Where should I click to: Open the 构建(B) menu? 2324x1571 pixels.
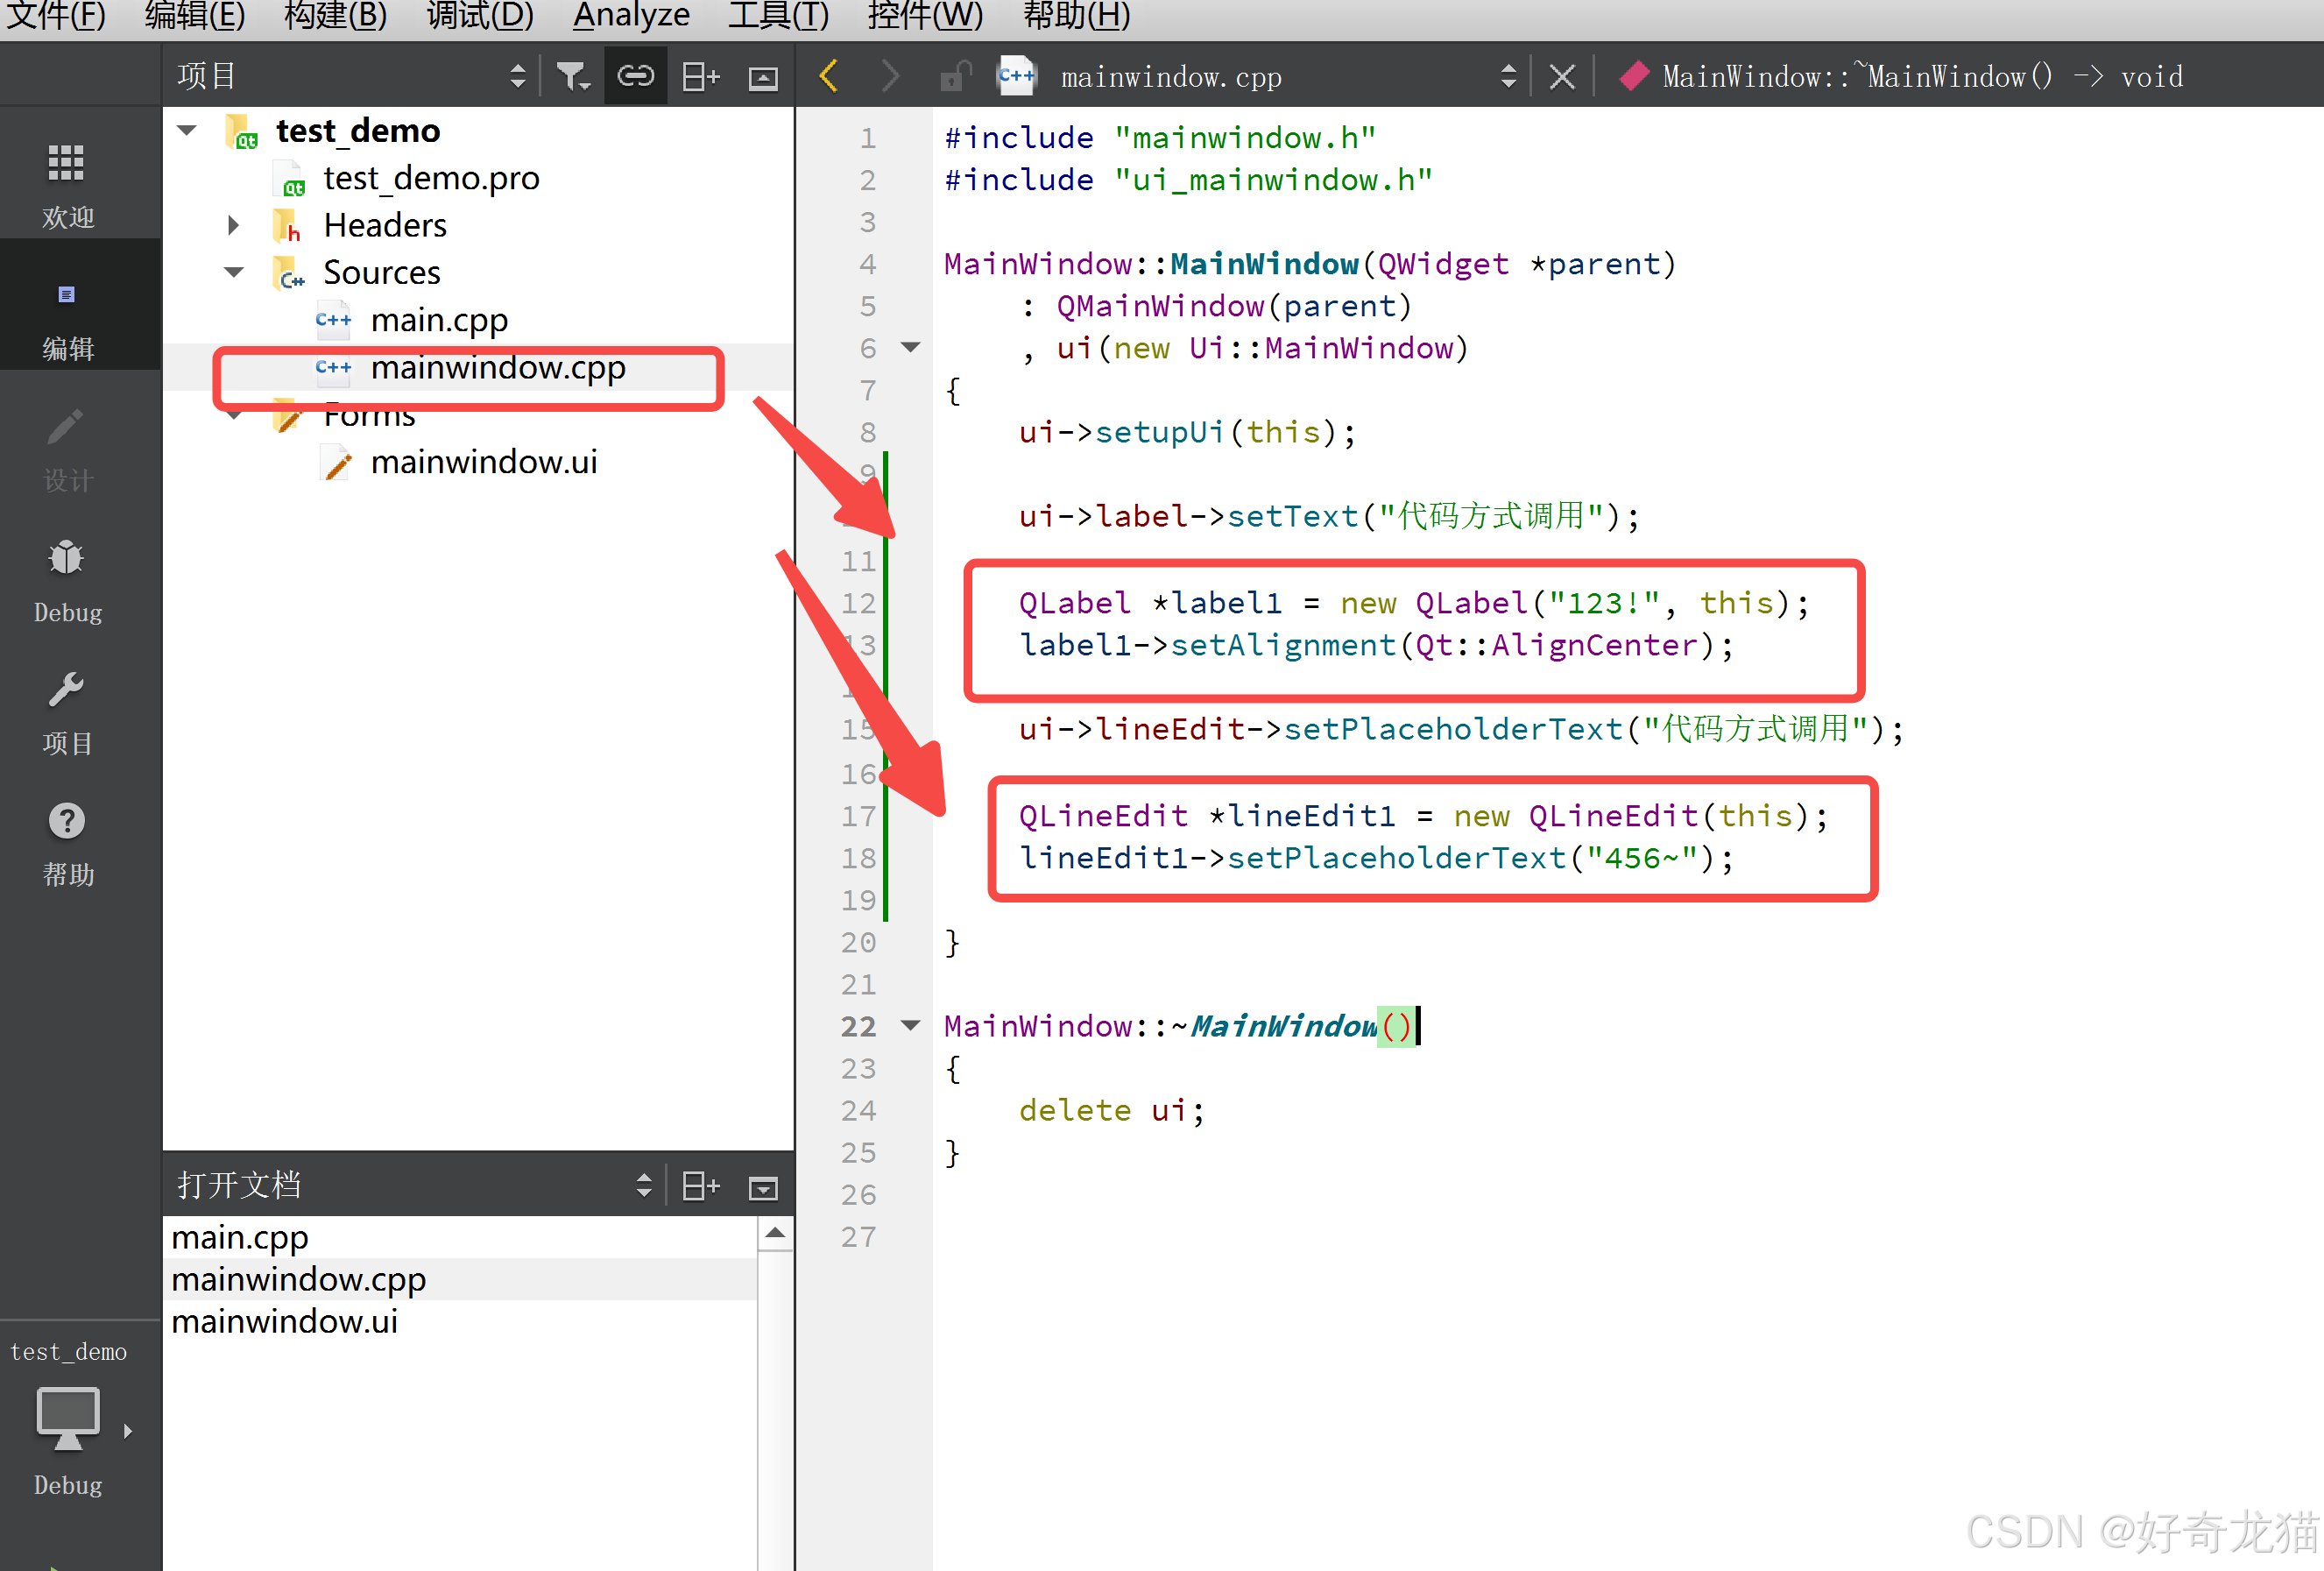(336, 16)
